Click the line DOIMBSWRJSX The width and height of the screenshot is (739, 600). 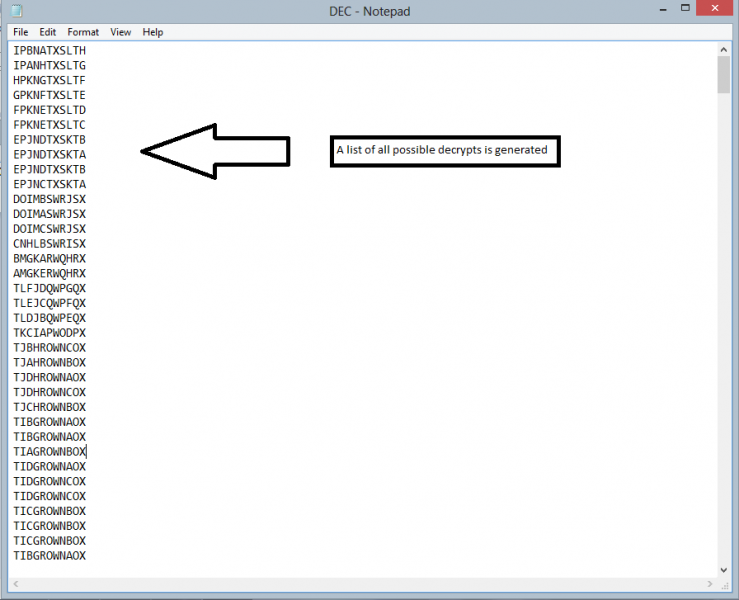click(50, 199)
